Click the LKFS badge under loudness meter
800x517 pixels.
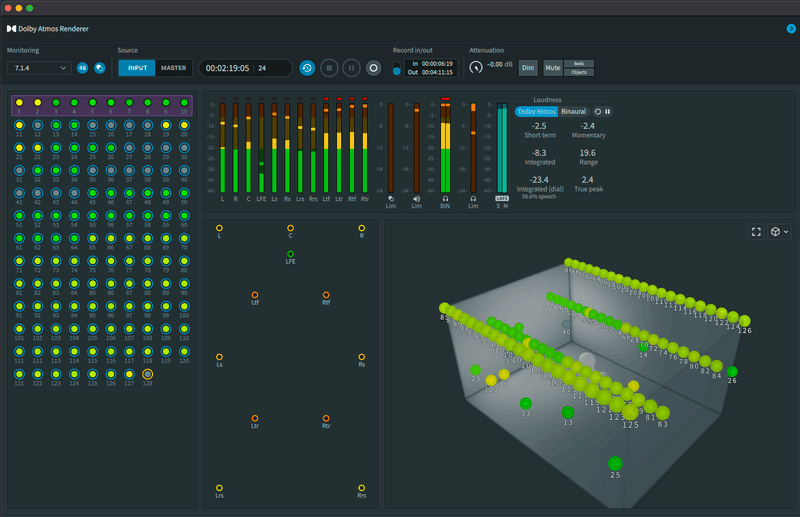502,199
